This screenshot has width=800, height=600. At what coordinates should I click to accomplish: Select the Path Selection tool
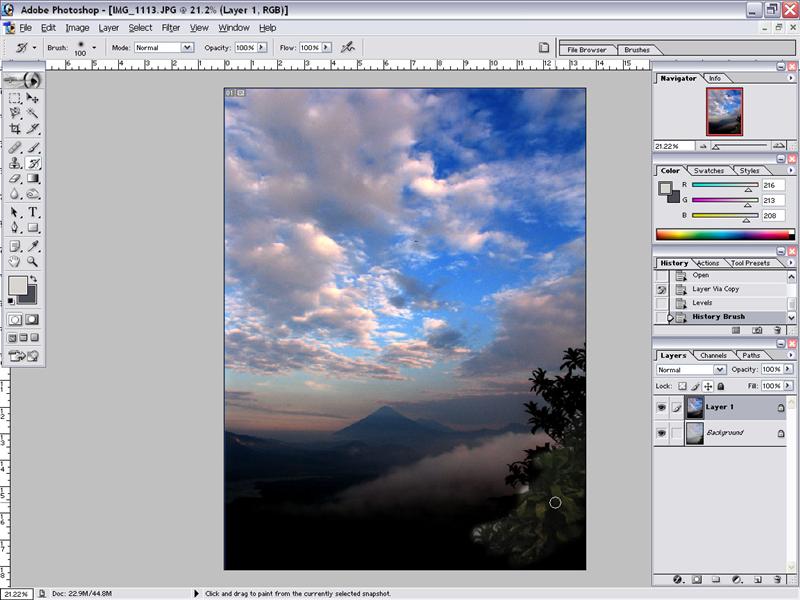point(15,212)
